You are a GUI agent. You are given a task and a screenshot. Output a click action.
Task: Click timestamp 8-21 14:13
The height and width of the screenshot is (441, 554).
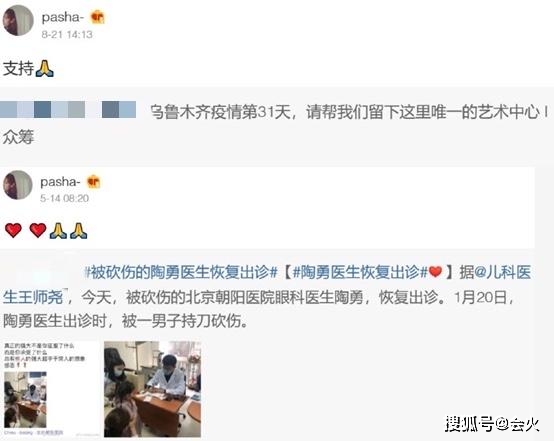pos(67,34)
